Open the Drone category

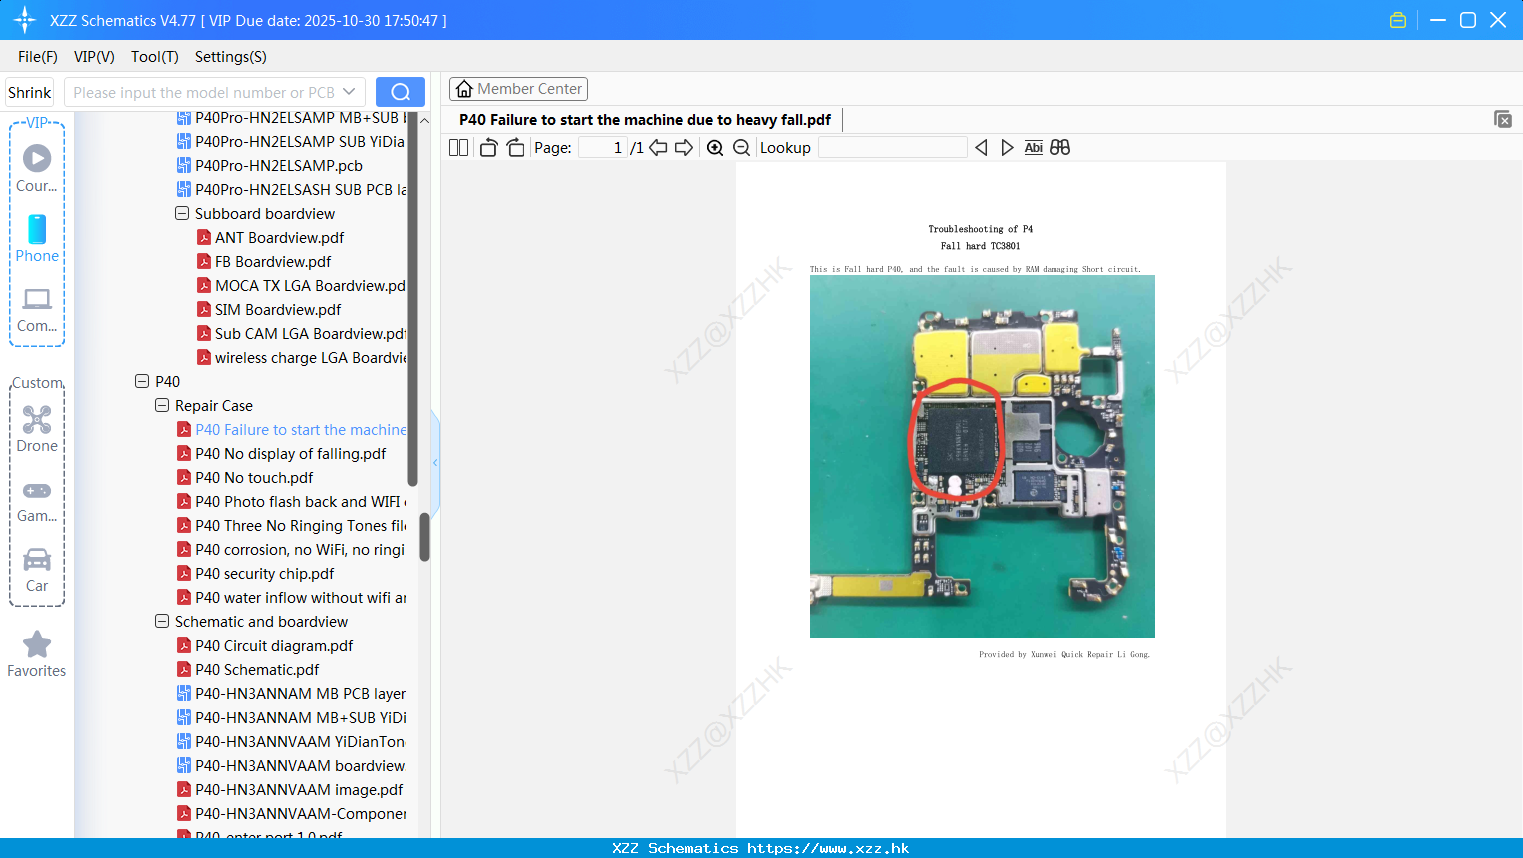37,429
